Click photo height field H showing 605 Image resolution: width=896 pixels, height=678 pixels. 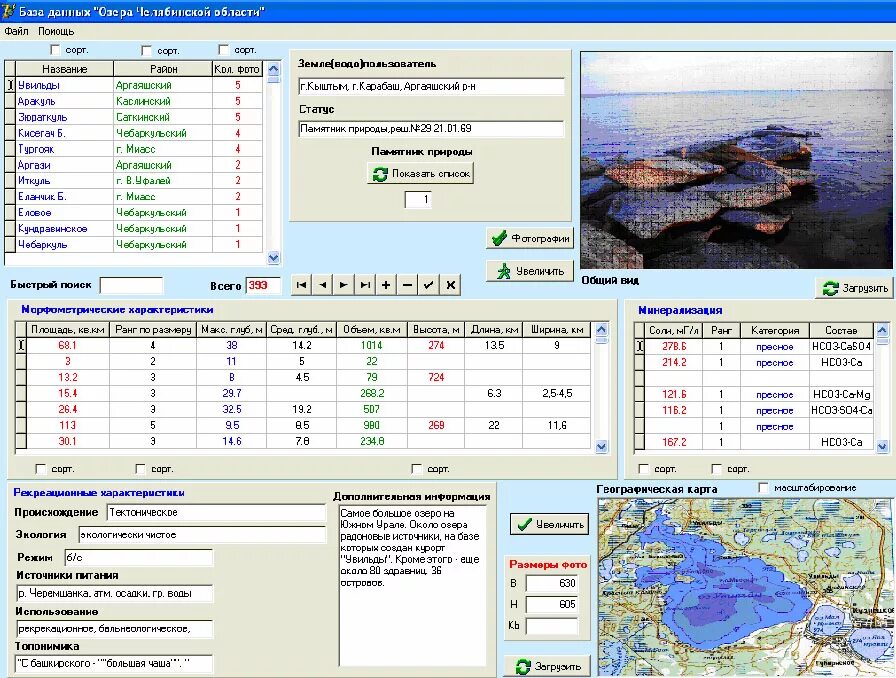point(552,604)
